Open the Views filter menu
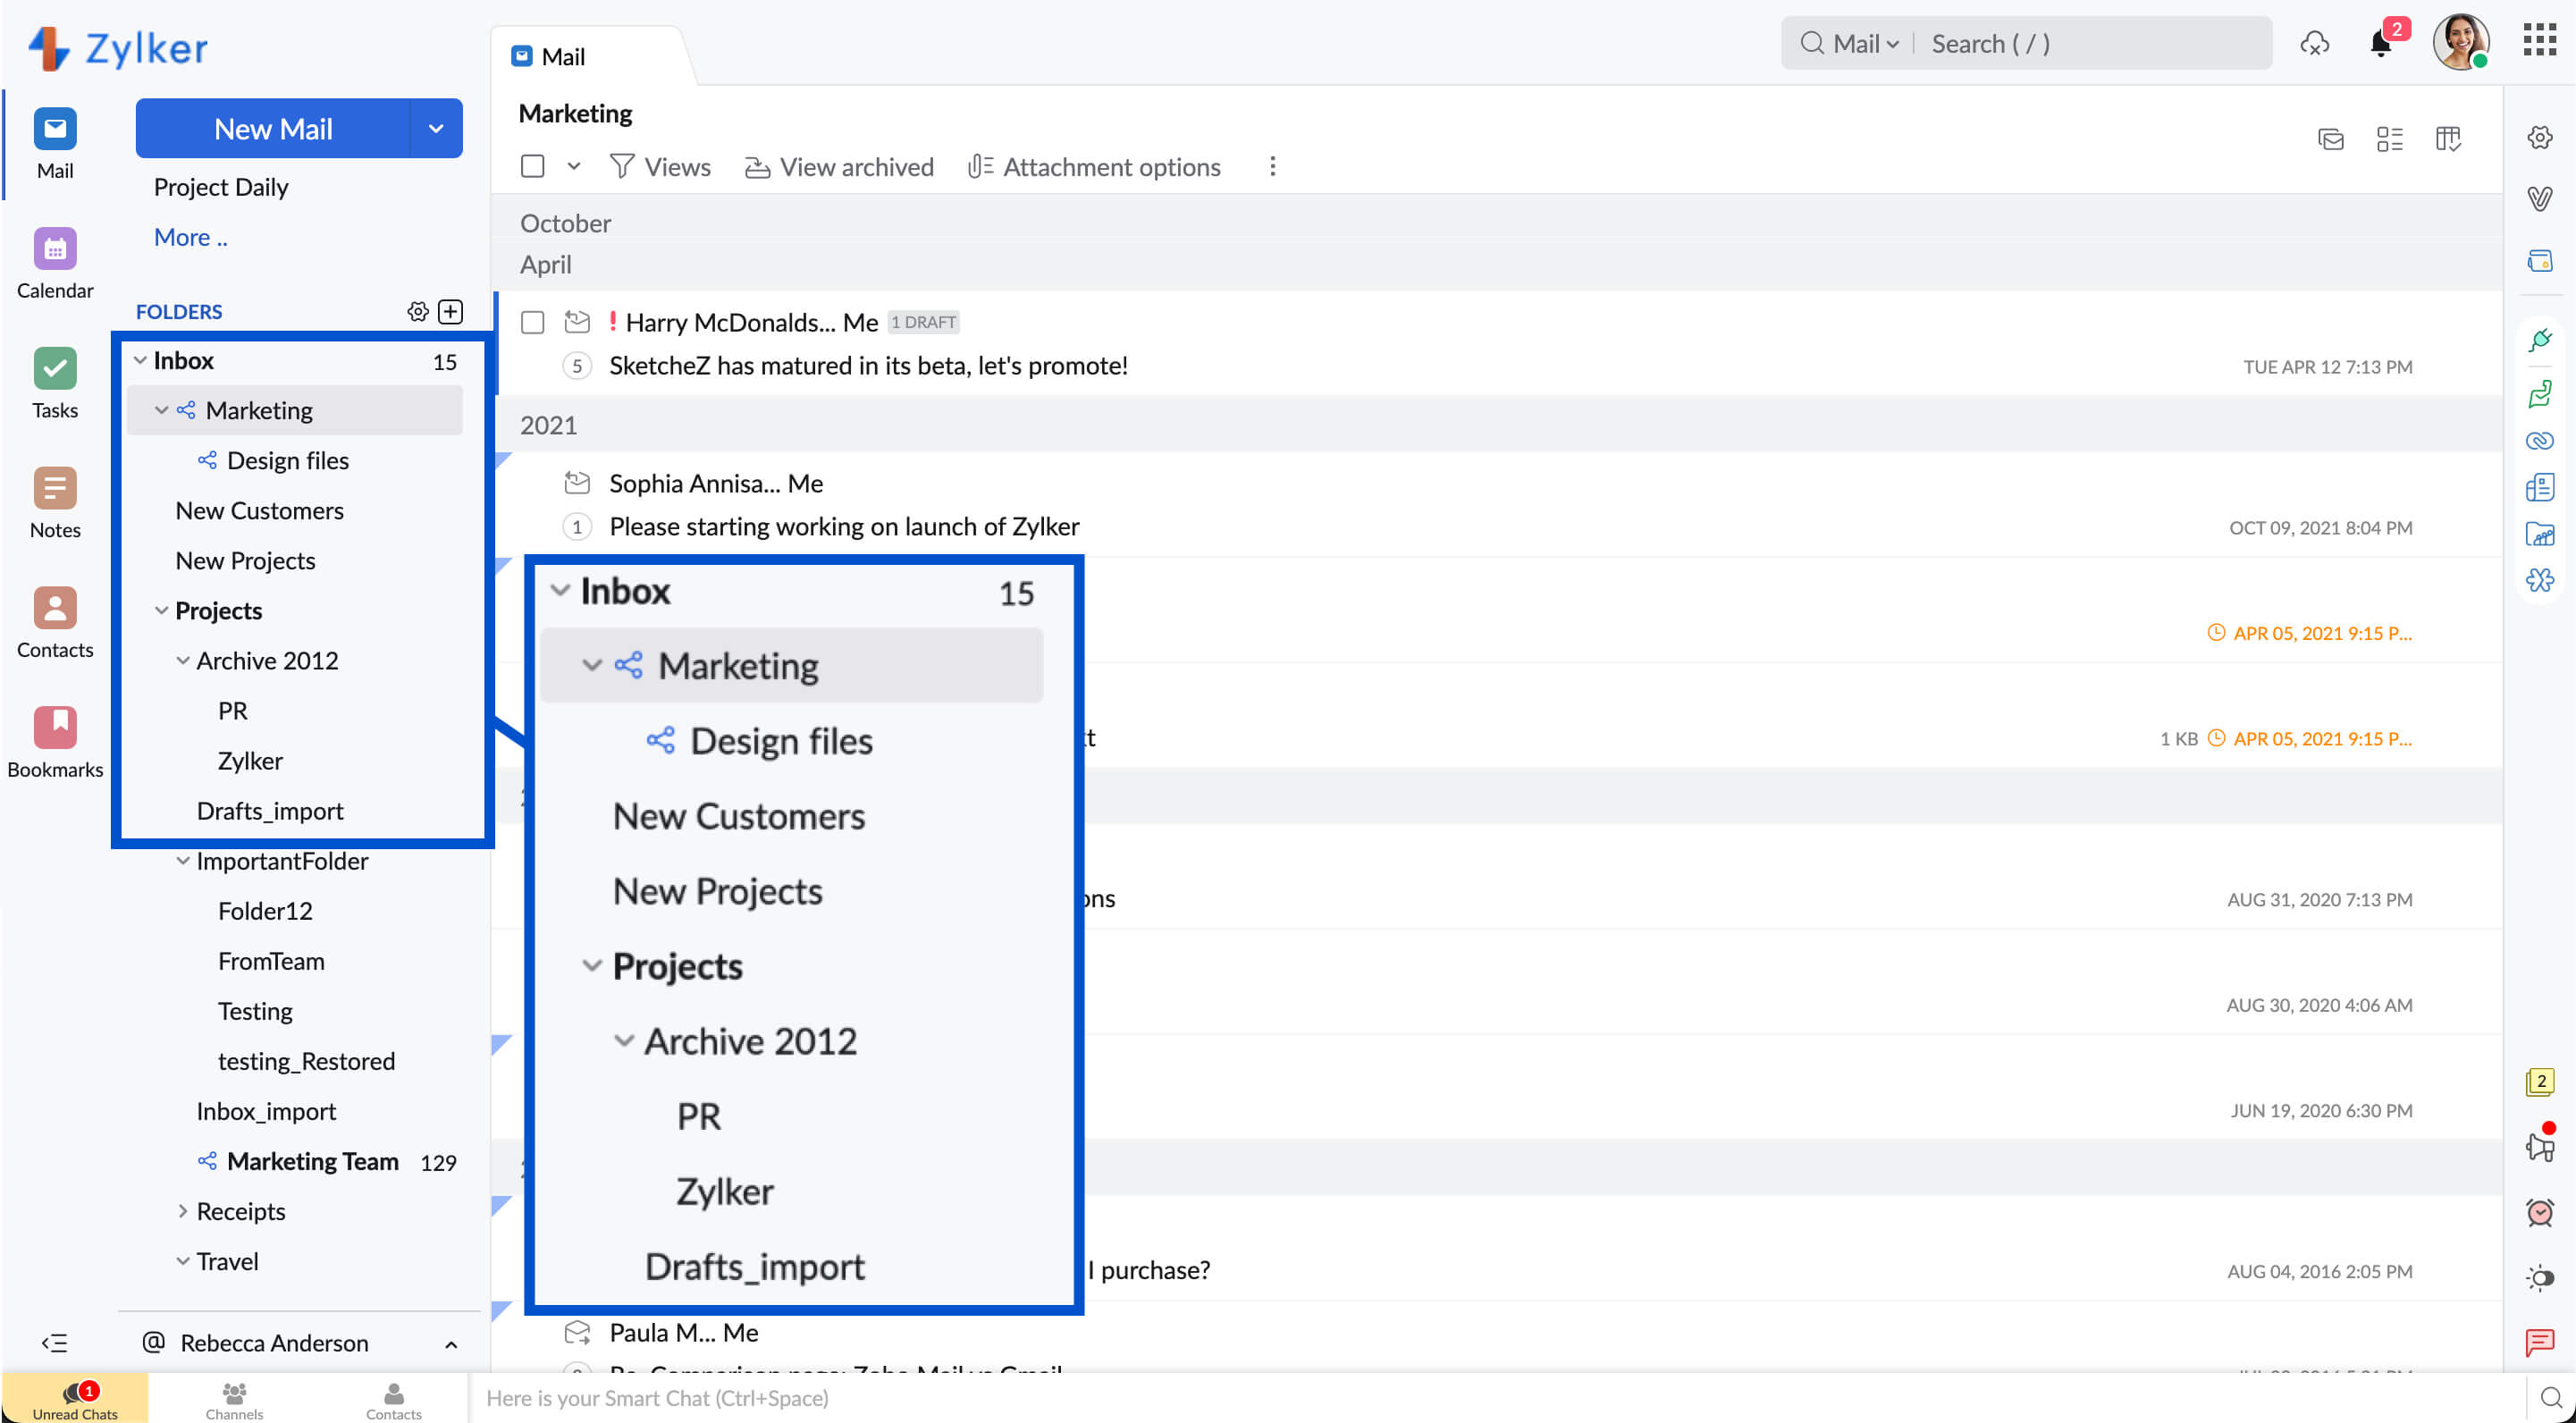 [660, 166]
